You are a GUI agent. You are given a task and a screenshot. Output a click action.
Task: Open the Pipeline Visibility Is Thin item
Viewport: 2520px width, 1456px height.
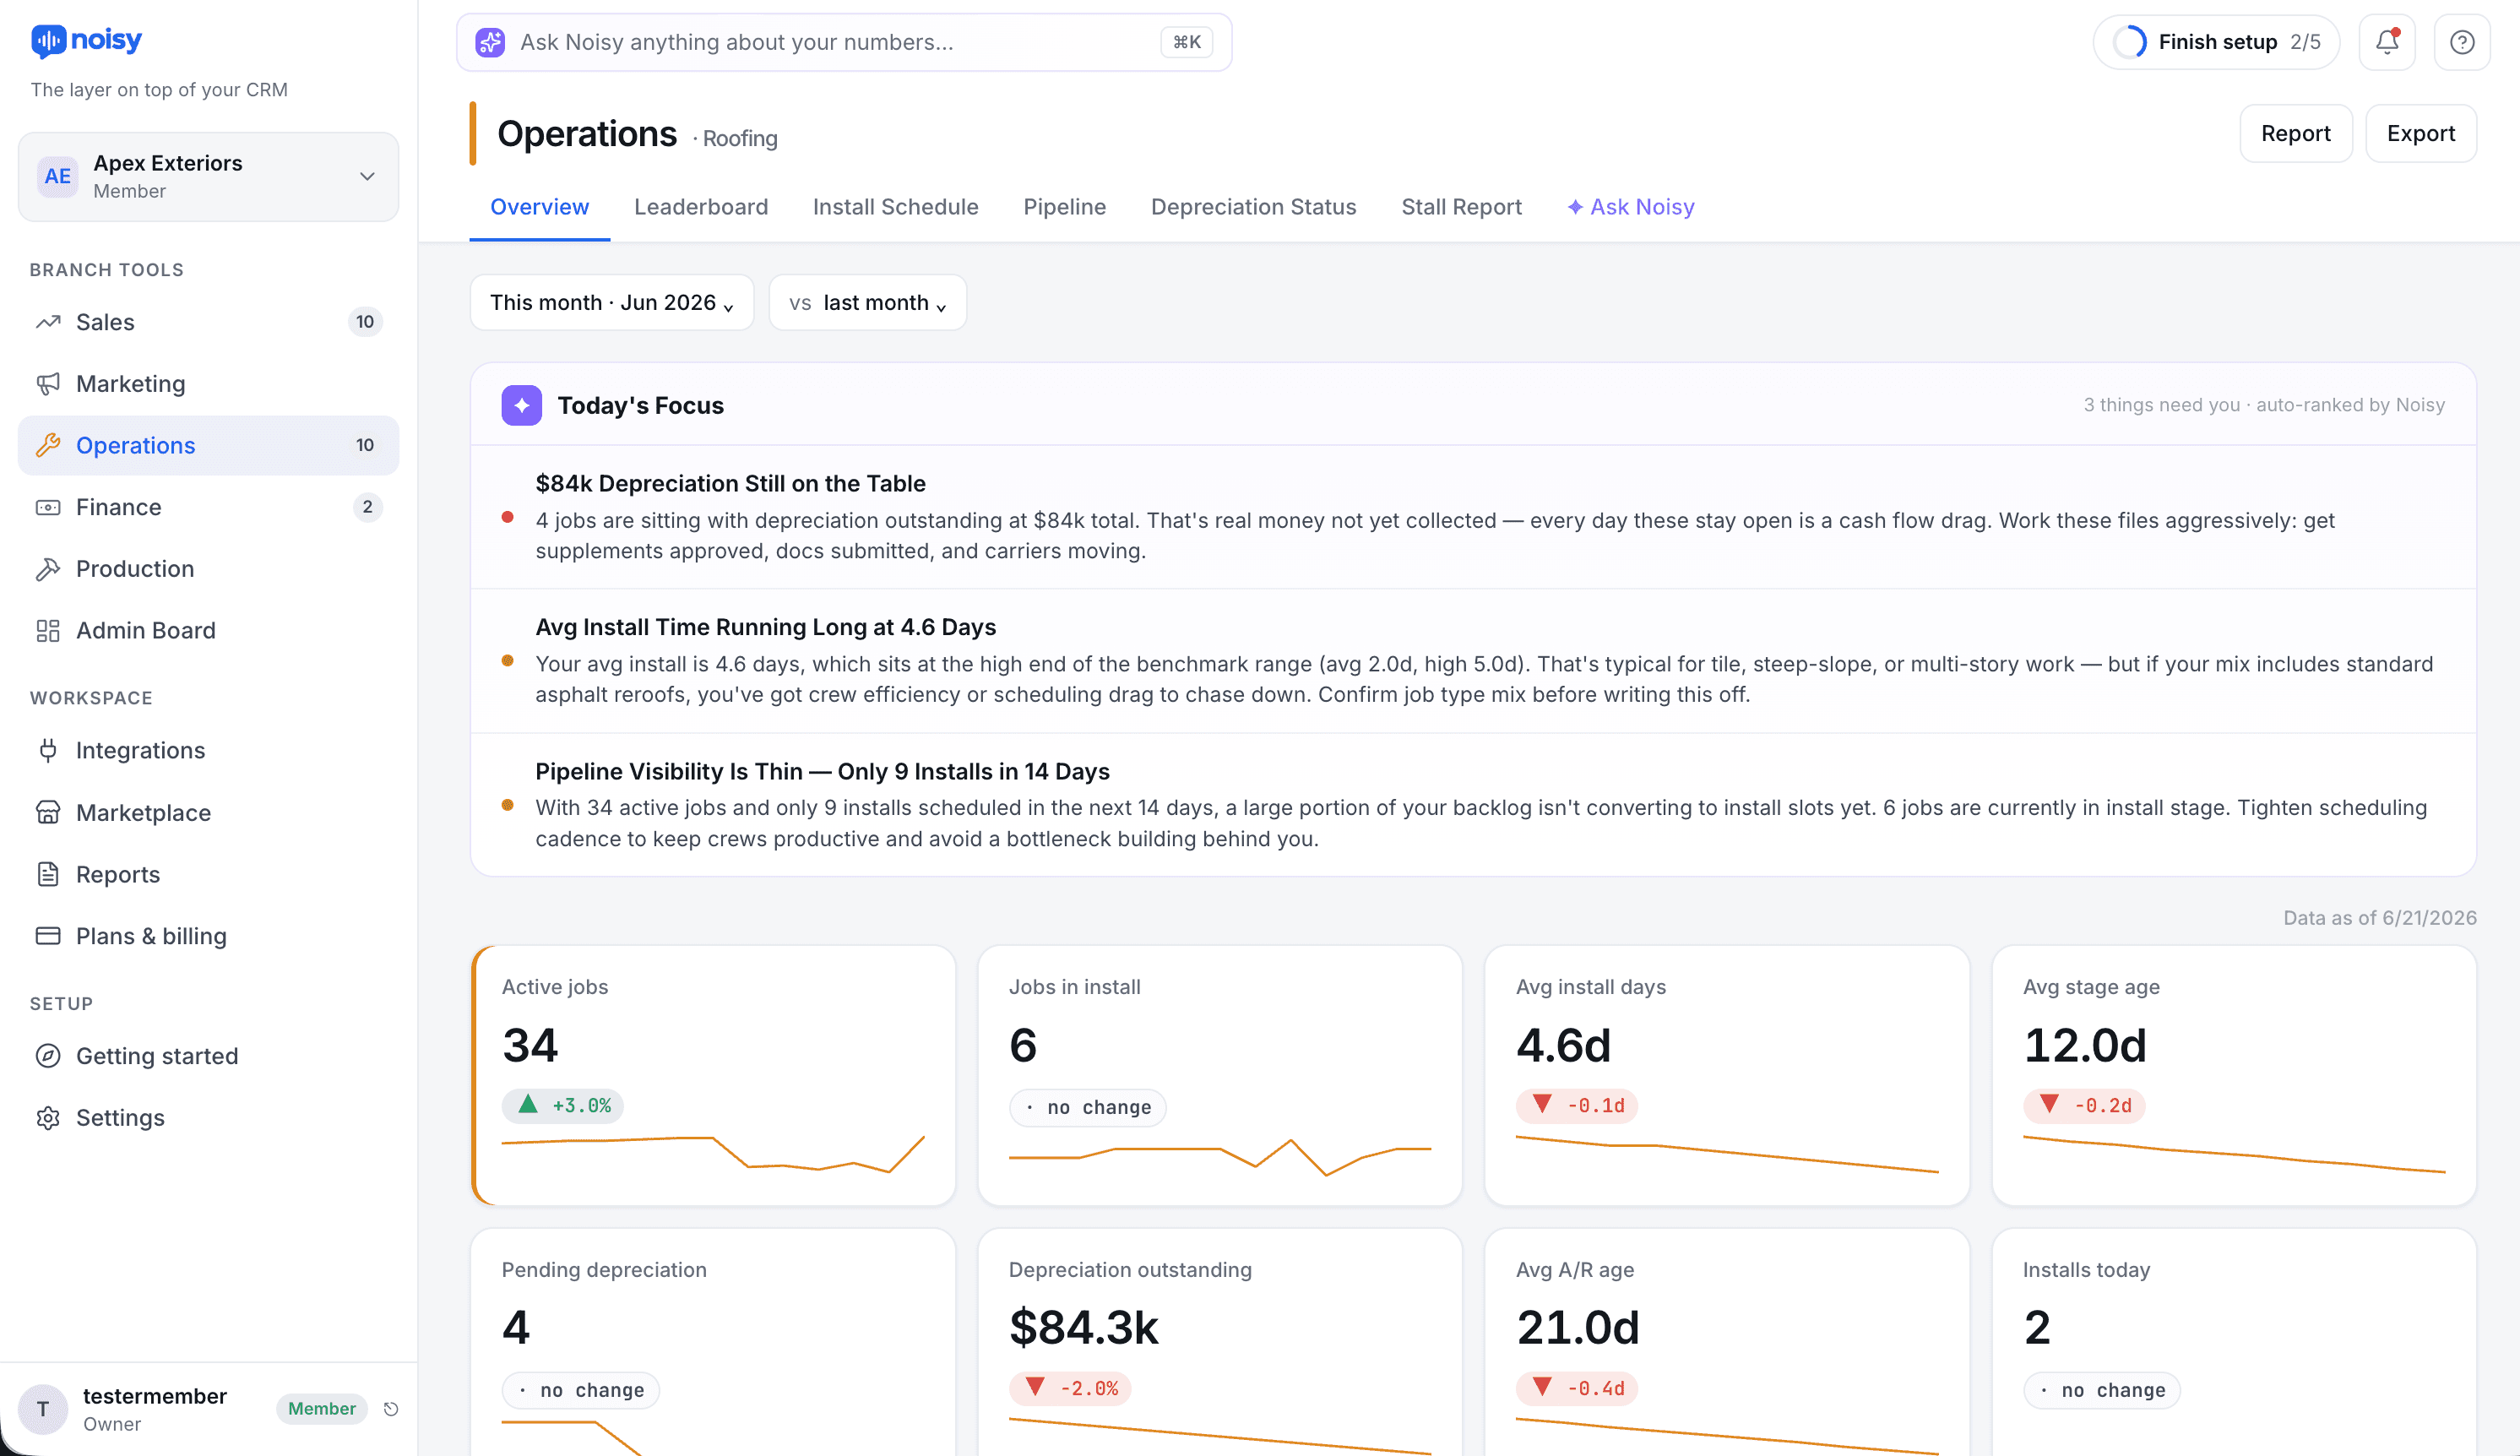tap(1473, 805)
